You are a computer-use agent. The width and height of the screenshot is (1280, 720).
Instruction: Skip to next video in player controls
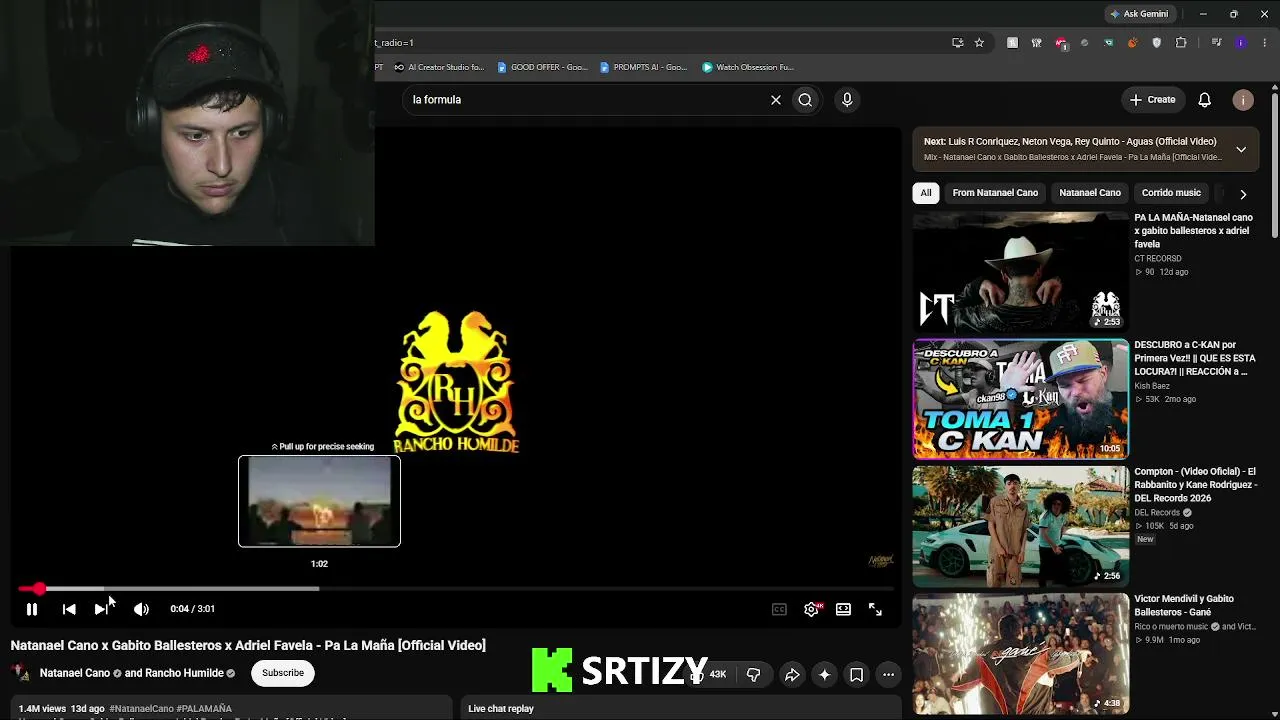[x=101, y=609]
